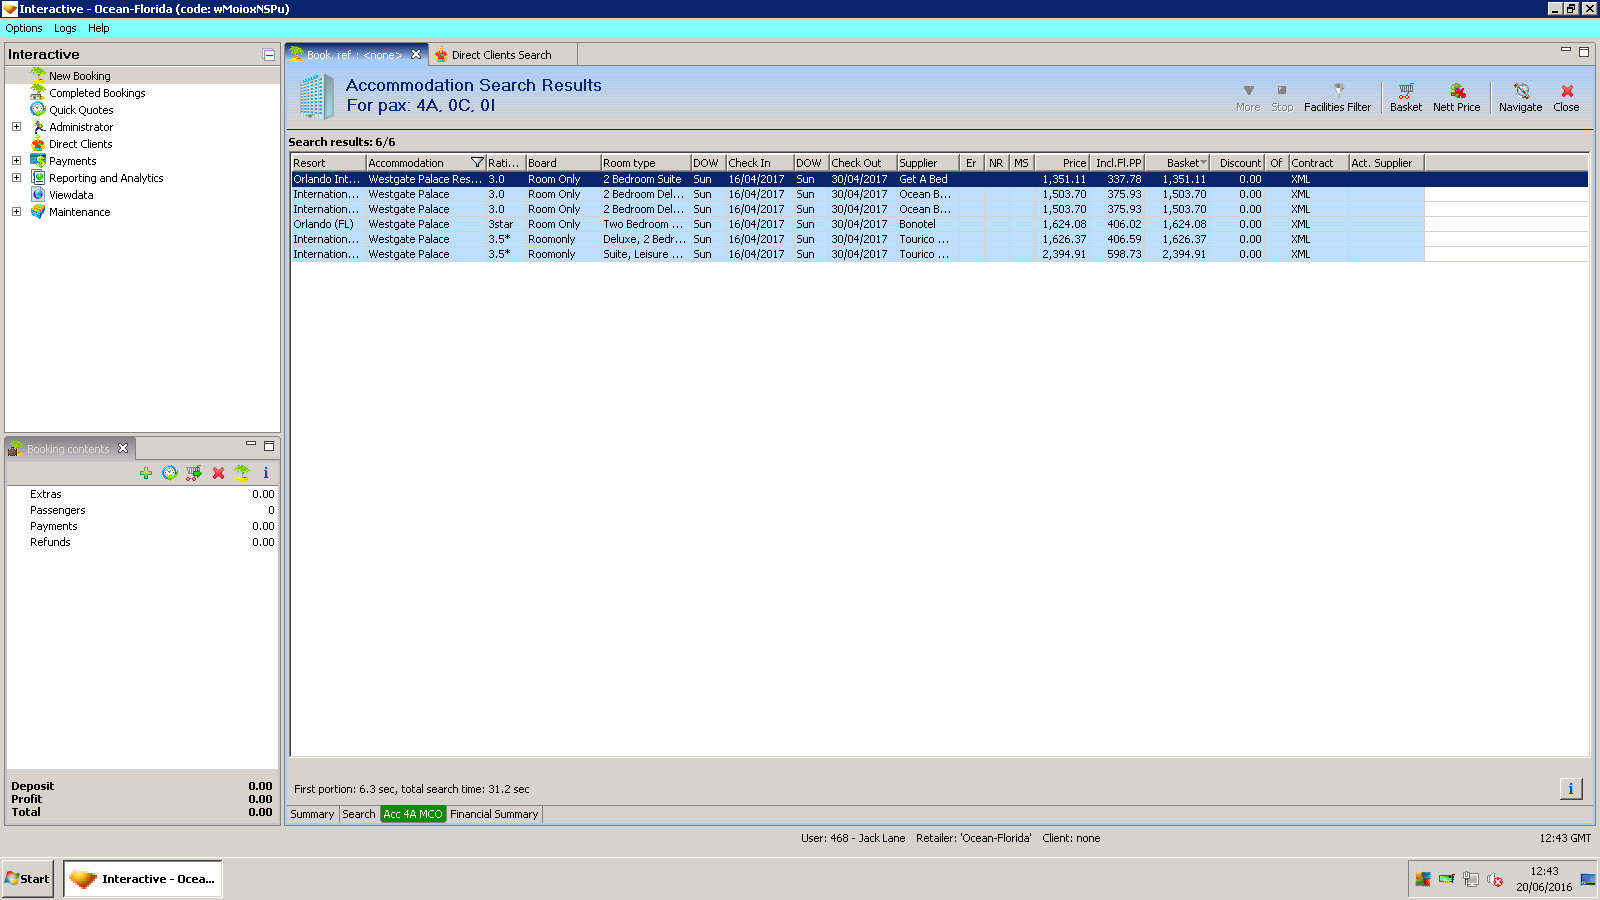Select Direct Clients in the tree
Screen dimensions: 1600x900
[81, 144]
